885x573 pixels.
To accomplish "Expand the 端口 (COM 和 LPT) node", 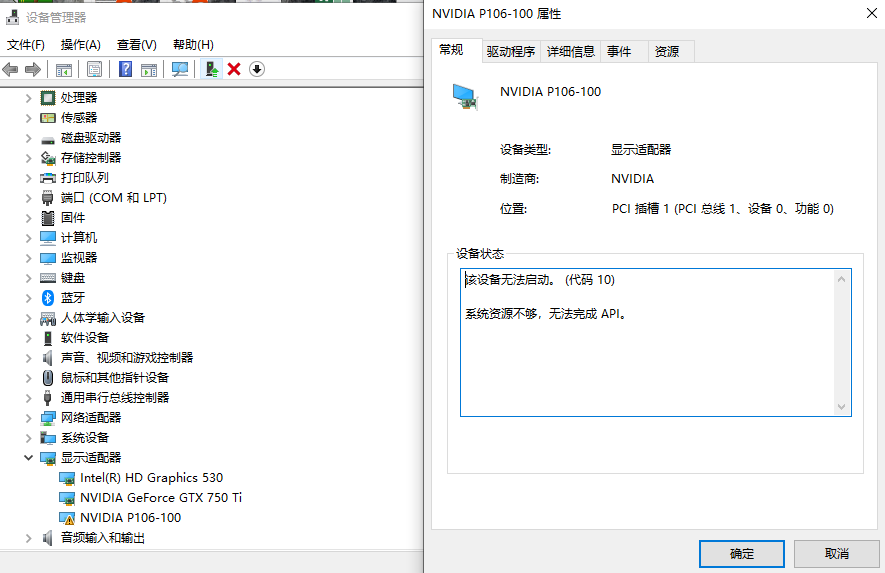I will [x=29, y=198].
